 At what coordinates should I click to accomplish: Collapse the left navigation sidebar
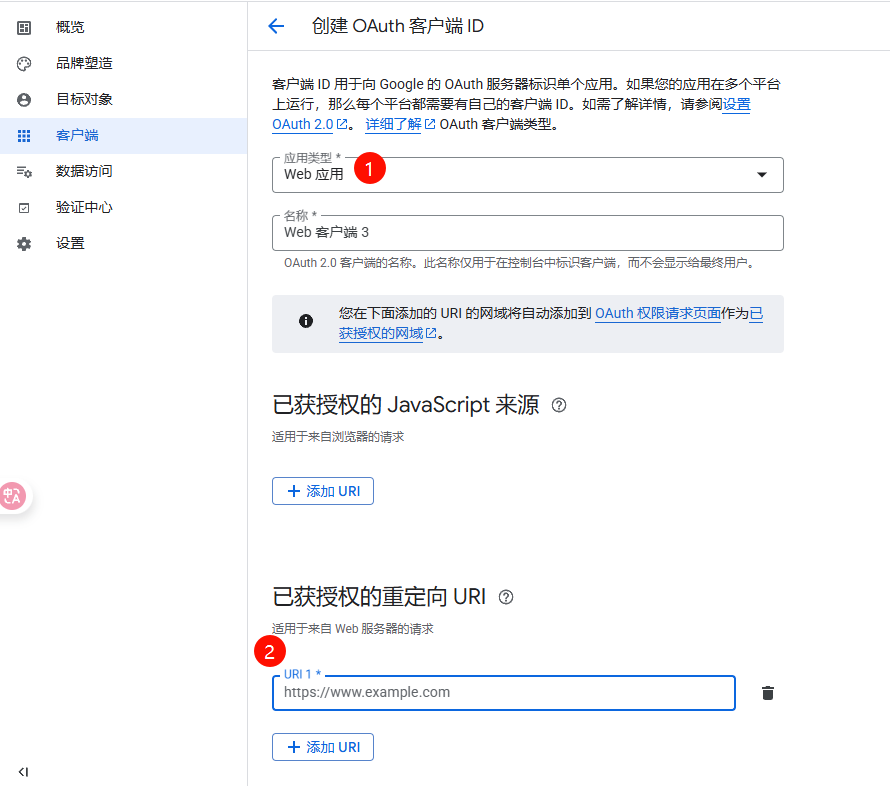[x=24, y=771]
